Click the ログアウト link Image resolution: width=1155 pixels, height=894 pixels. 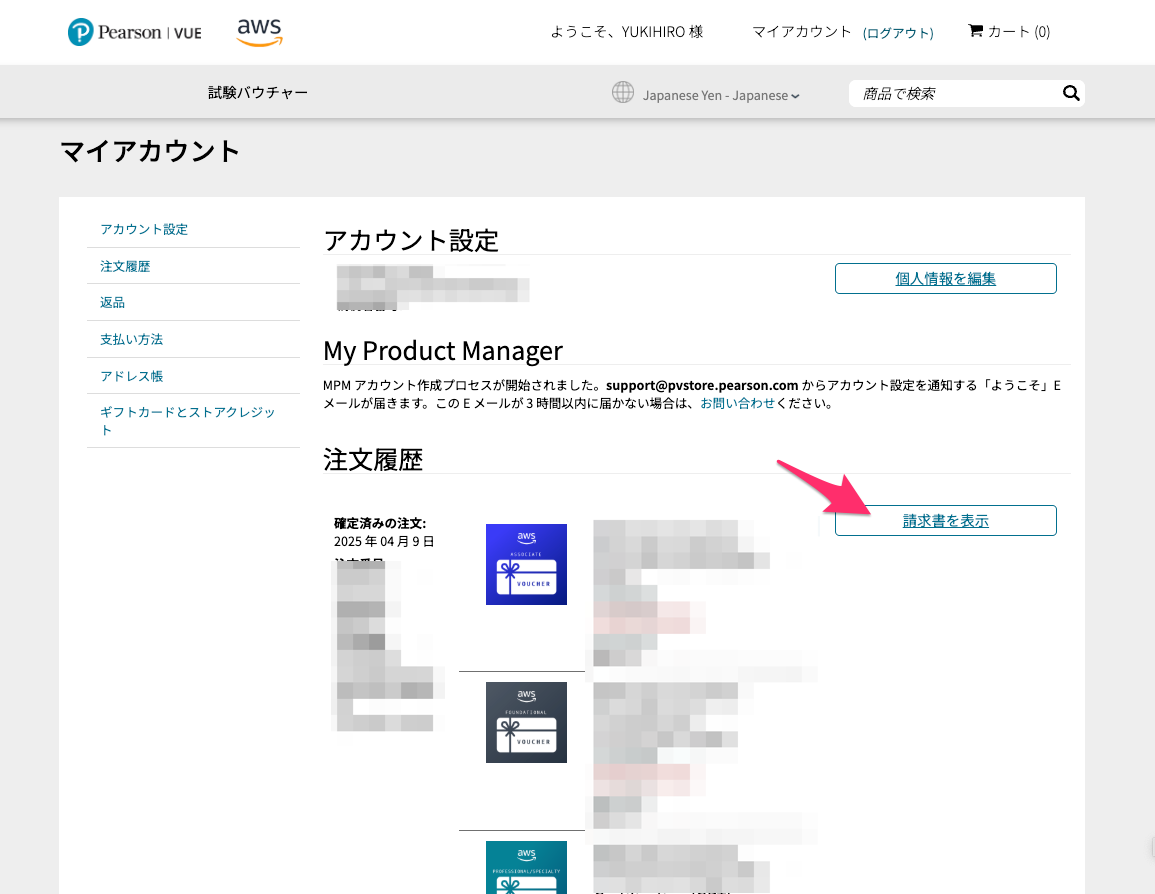pyautogui.click(x=898, y=32)
